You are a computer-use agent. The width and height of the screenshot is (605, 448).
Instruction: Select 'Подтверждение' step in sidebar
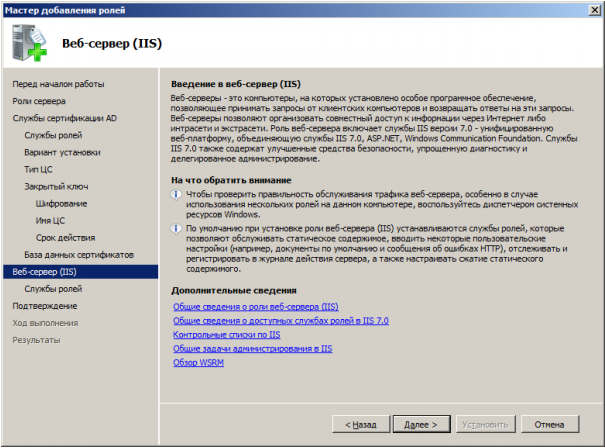click(x=44, y=305)
